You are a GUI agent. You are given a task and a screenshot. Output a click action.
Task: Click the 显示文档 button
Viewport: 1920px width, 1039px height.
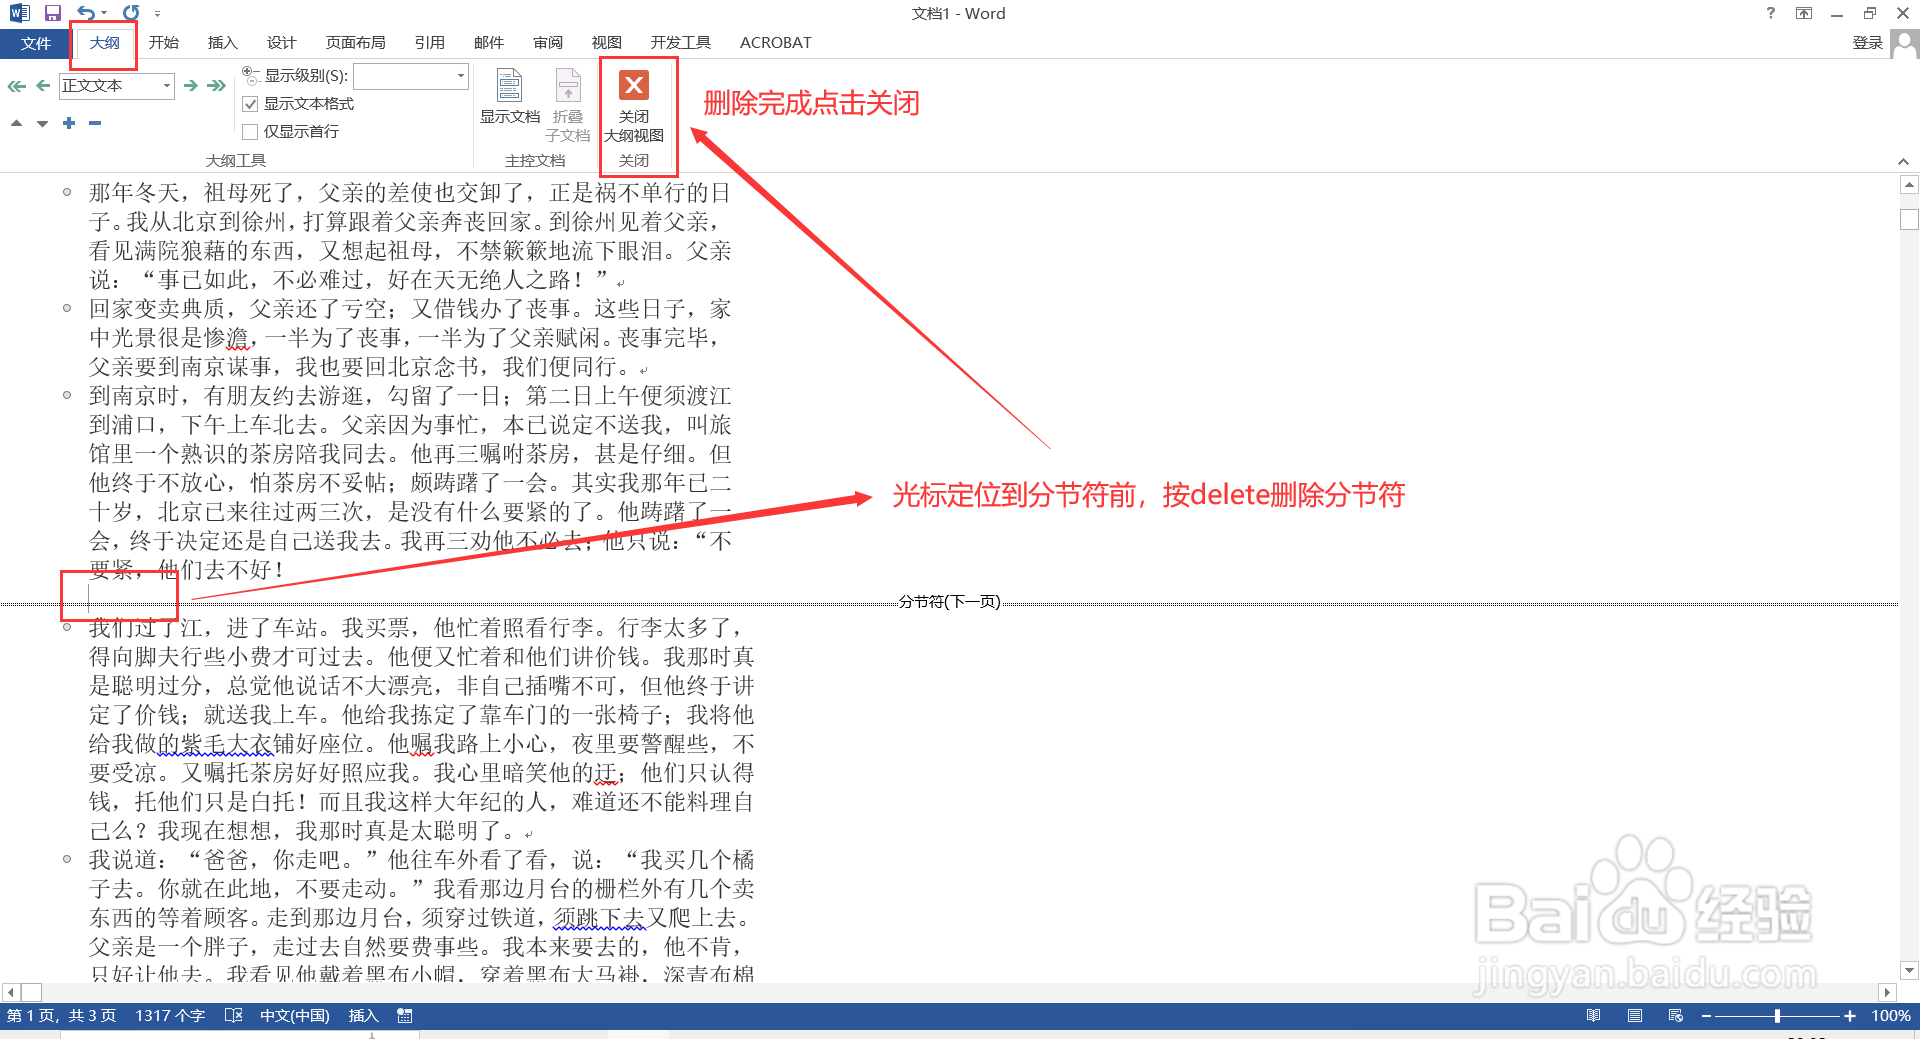(x=510, y=97)
